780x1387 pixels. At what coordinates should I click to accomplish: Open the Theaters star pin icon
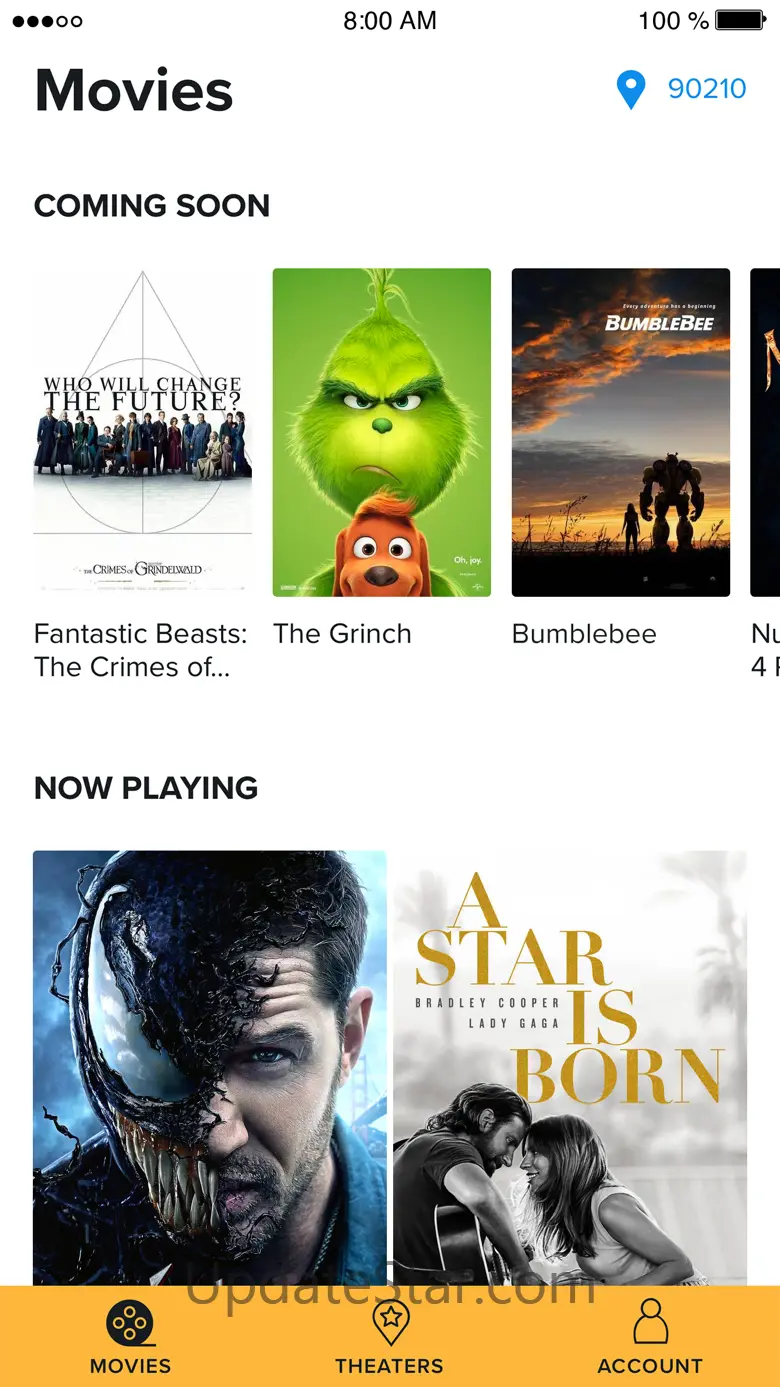(x=390, y=1323)
